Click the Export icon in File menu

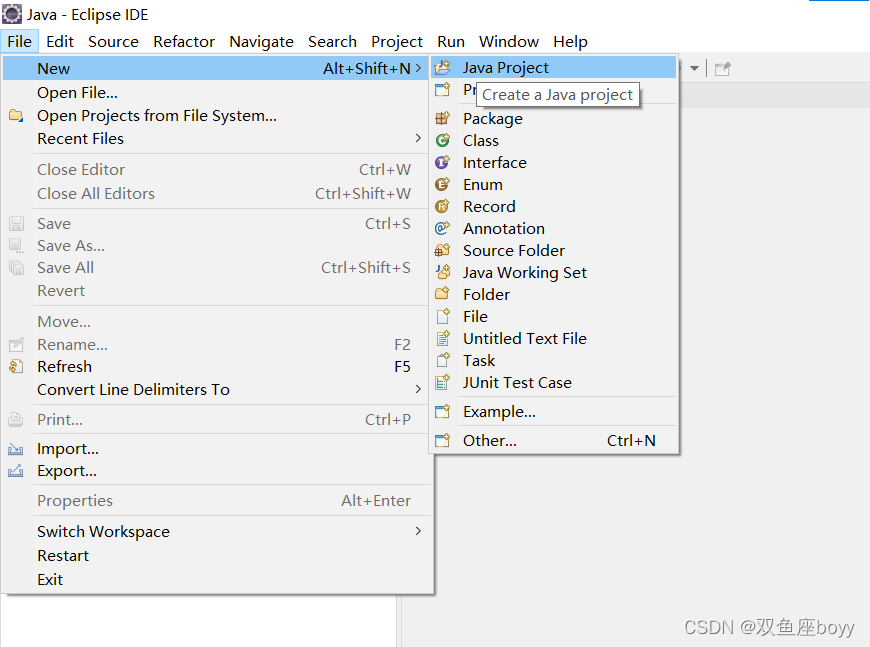tap(16, 471)
